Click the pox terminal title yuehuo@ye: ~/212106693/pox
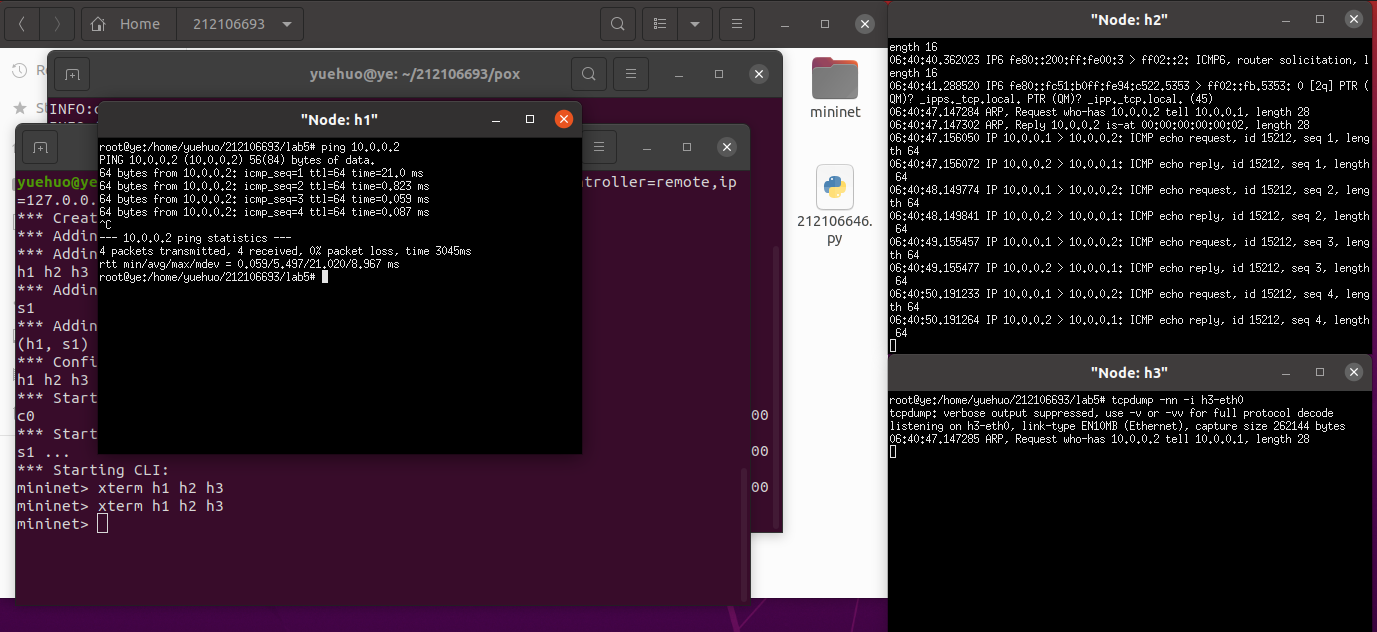Screen dimensions: 1377x632 click(414, 74)
